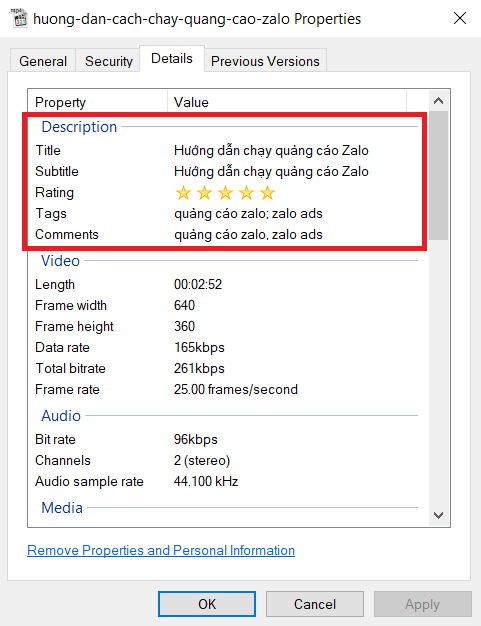Select the Frame rate label

tap(67, 390)
